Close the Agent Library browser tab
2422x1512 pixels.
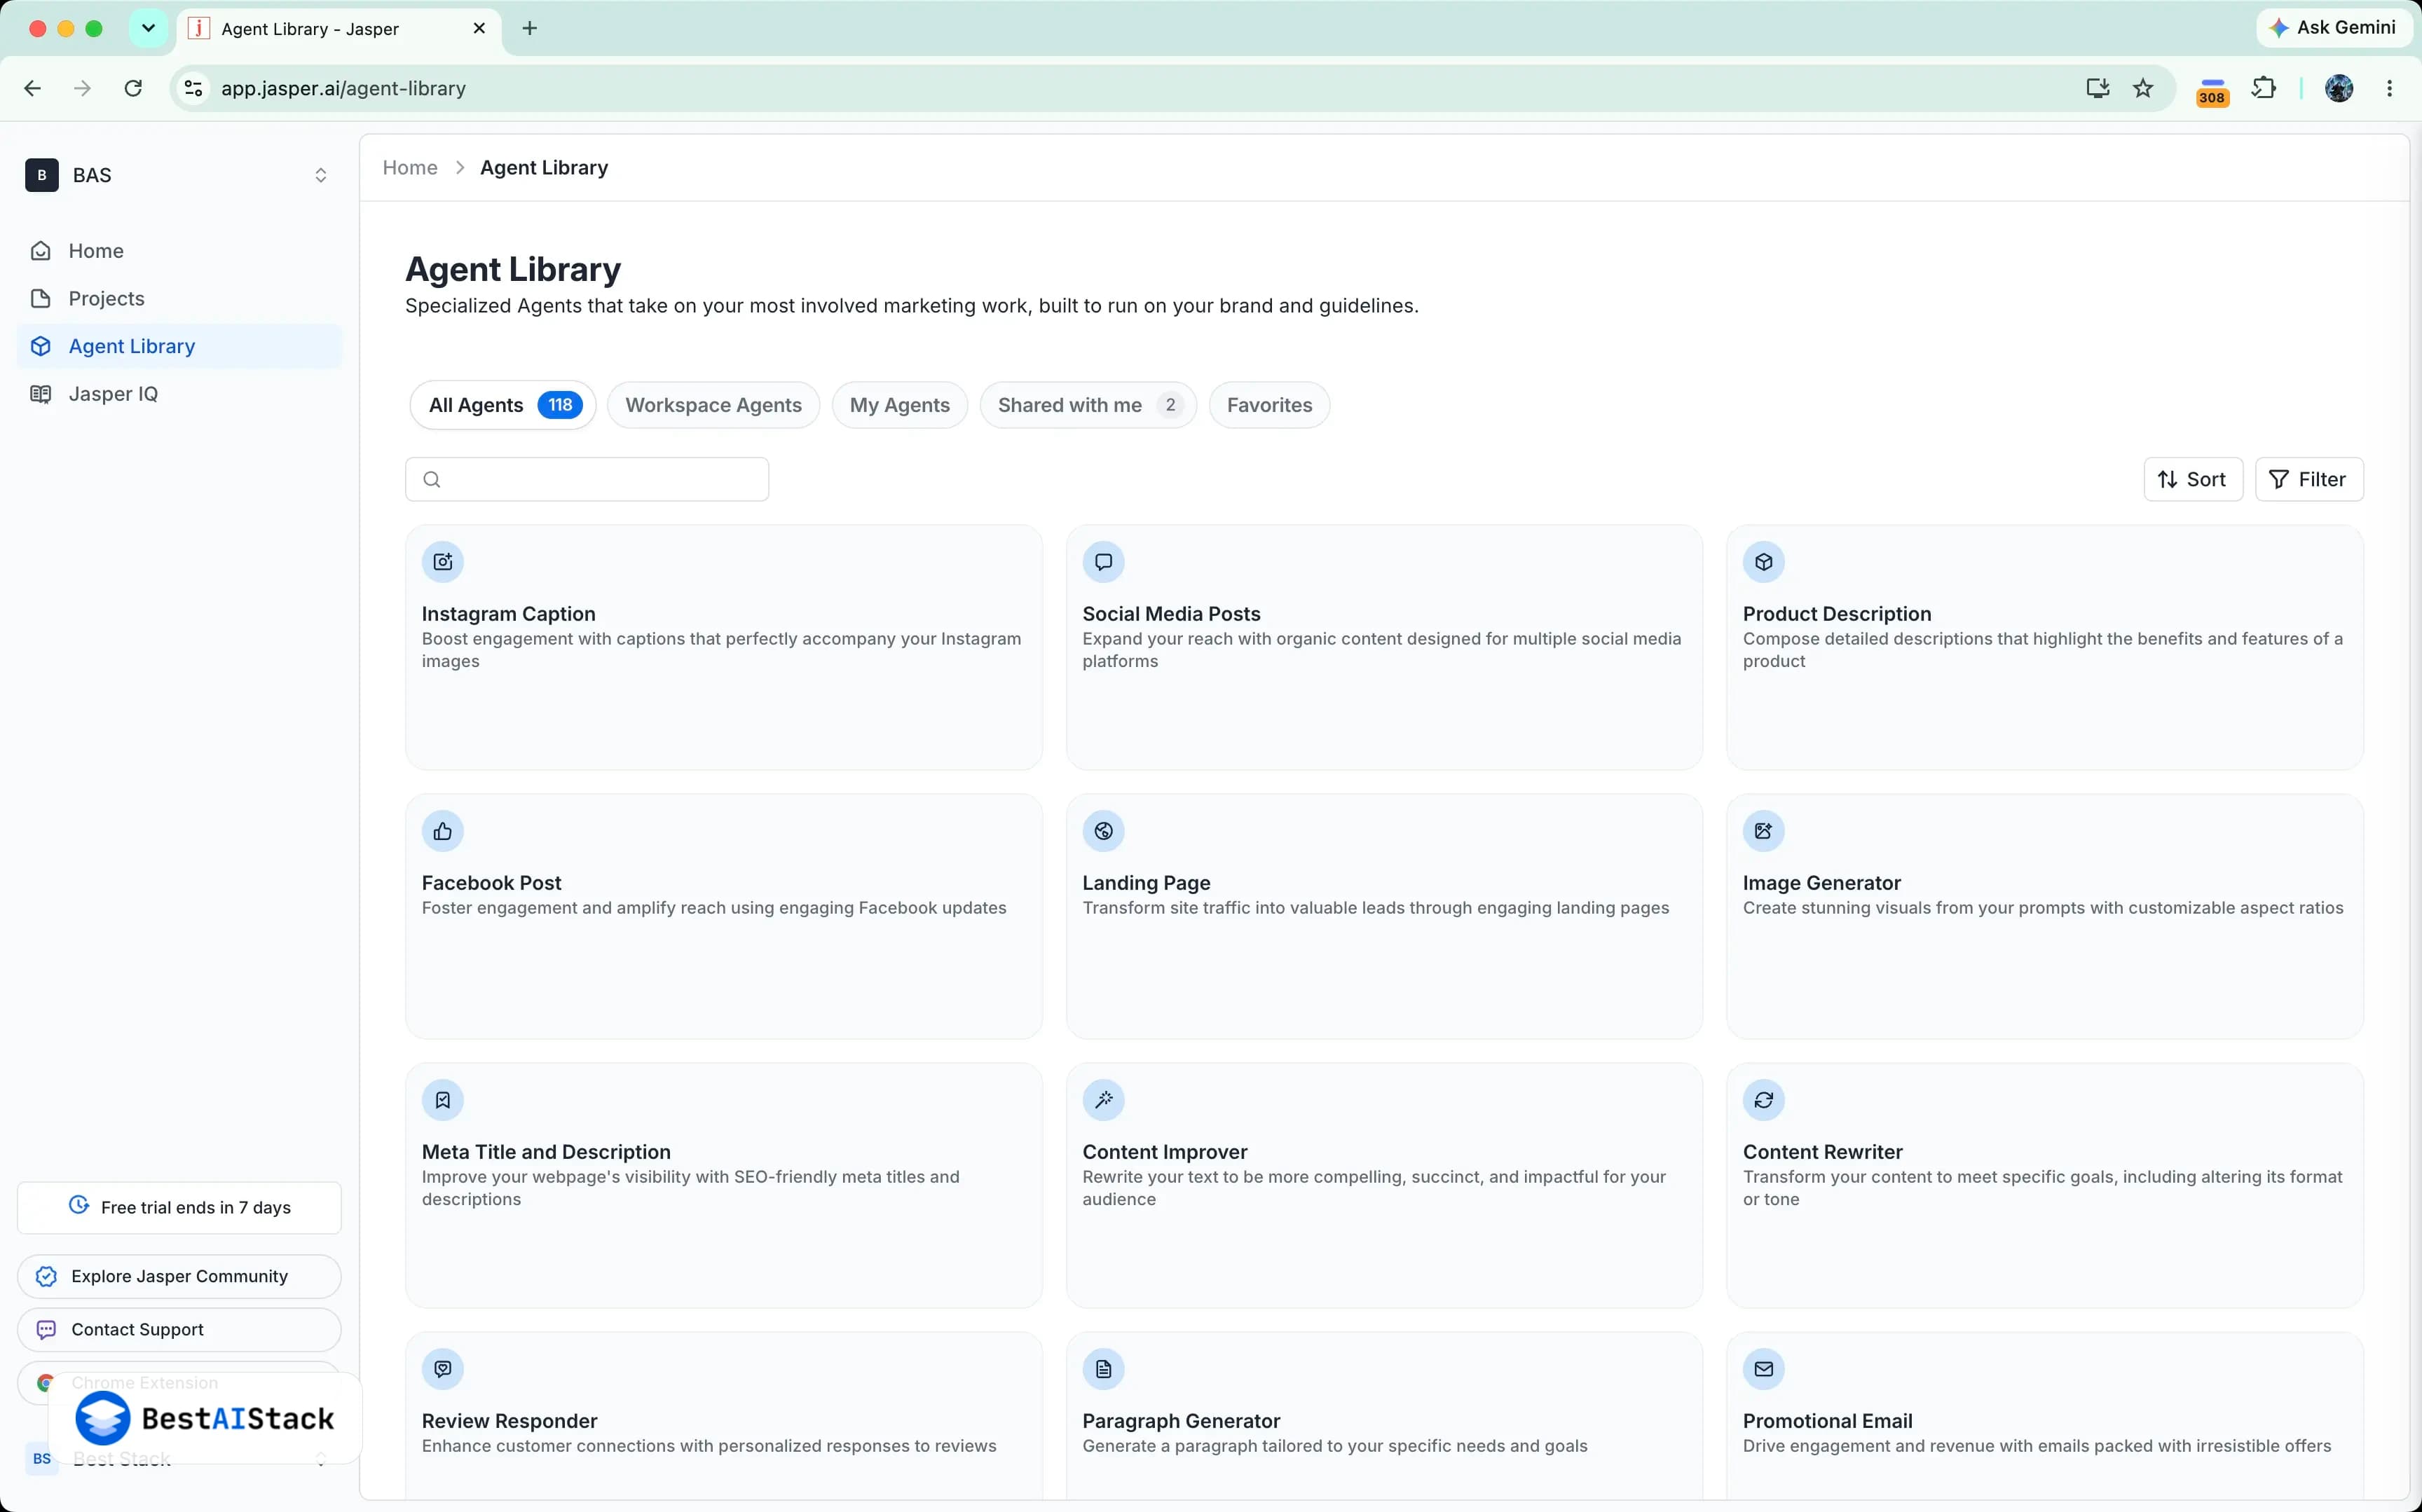point(479,28)
